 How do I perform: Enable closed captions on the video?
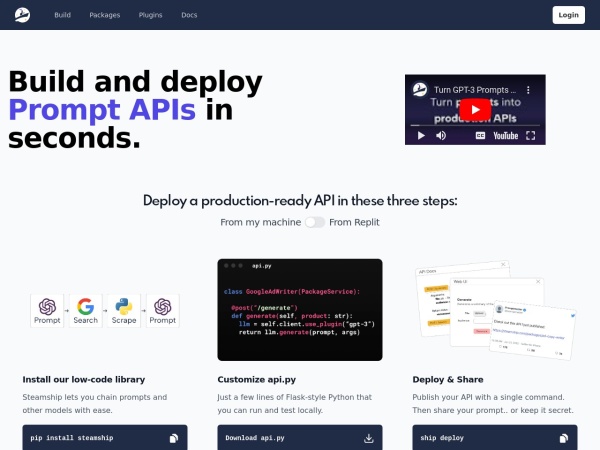point(480,135)
